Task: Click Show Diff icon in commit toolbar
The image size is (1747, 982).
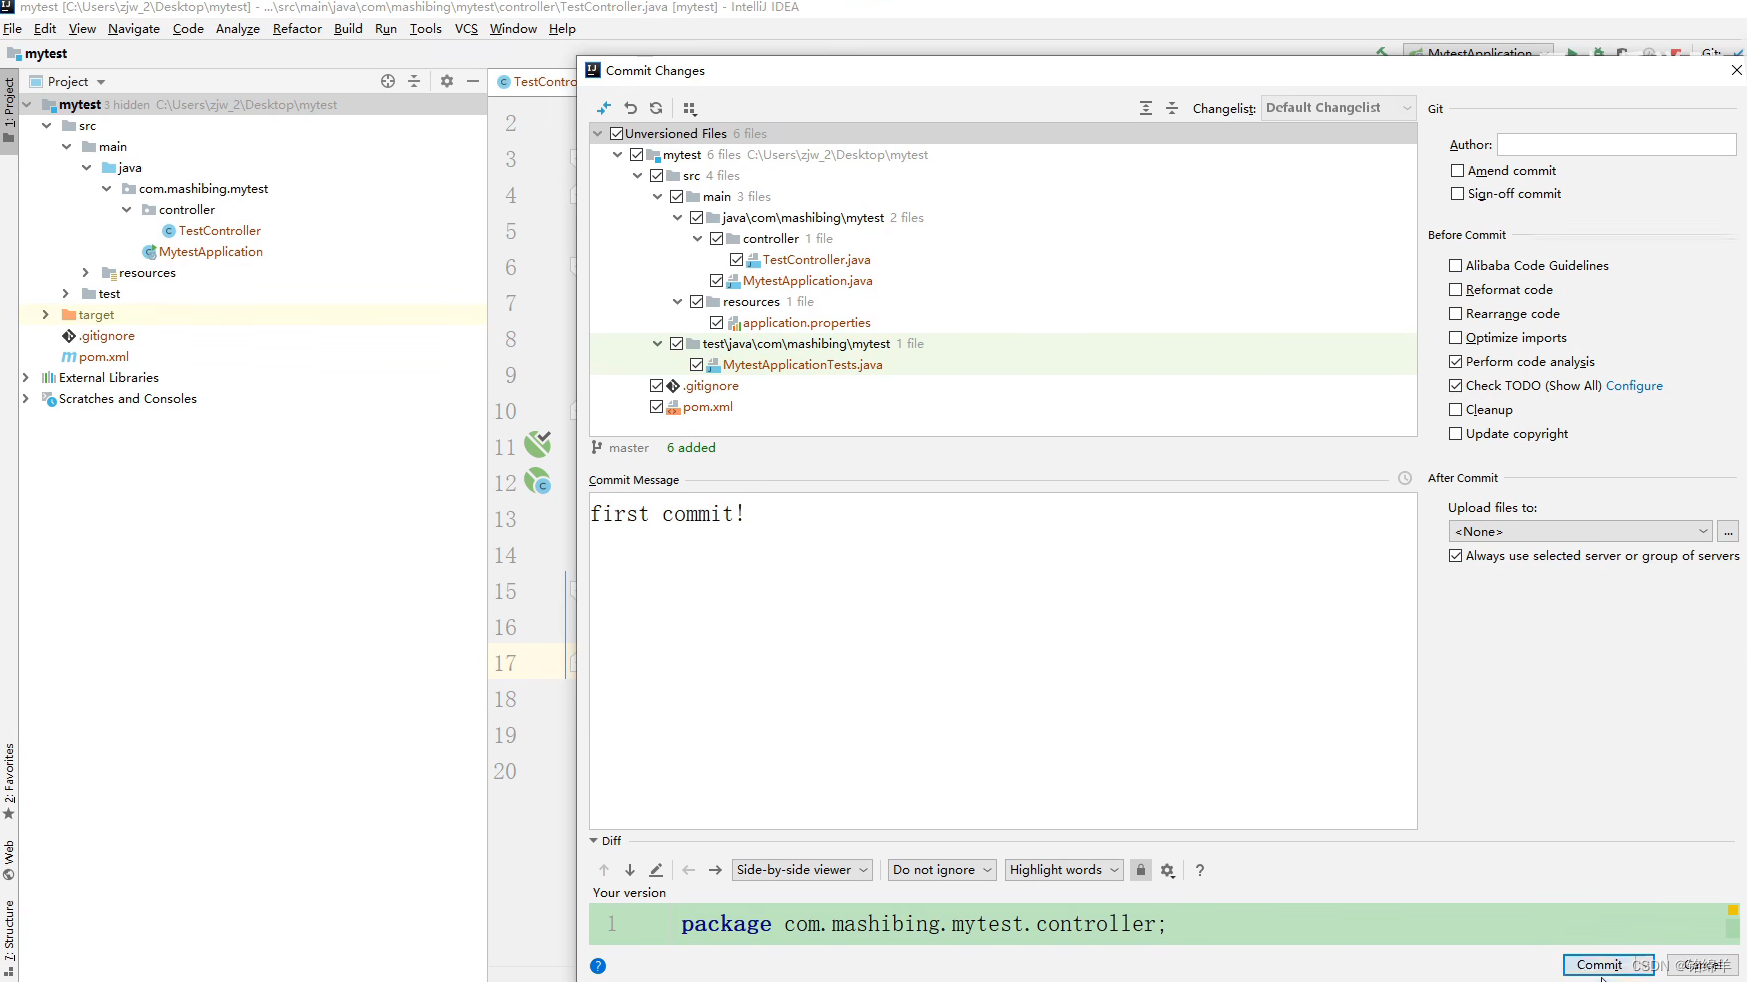Action: 604,108
